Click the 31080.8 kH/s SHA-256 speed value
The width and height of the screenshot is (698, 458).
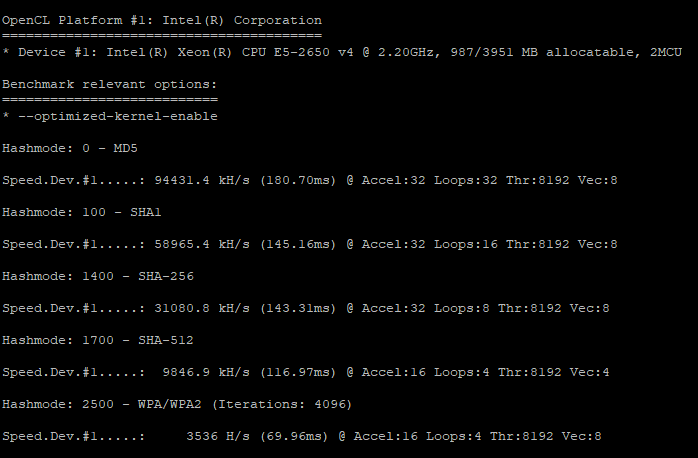(202, 308)
